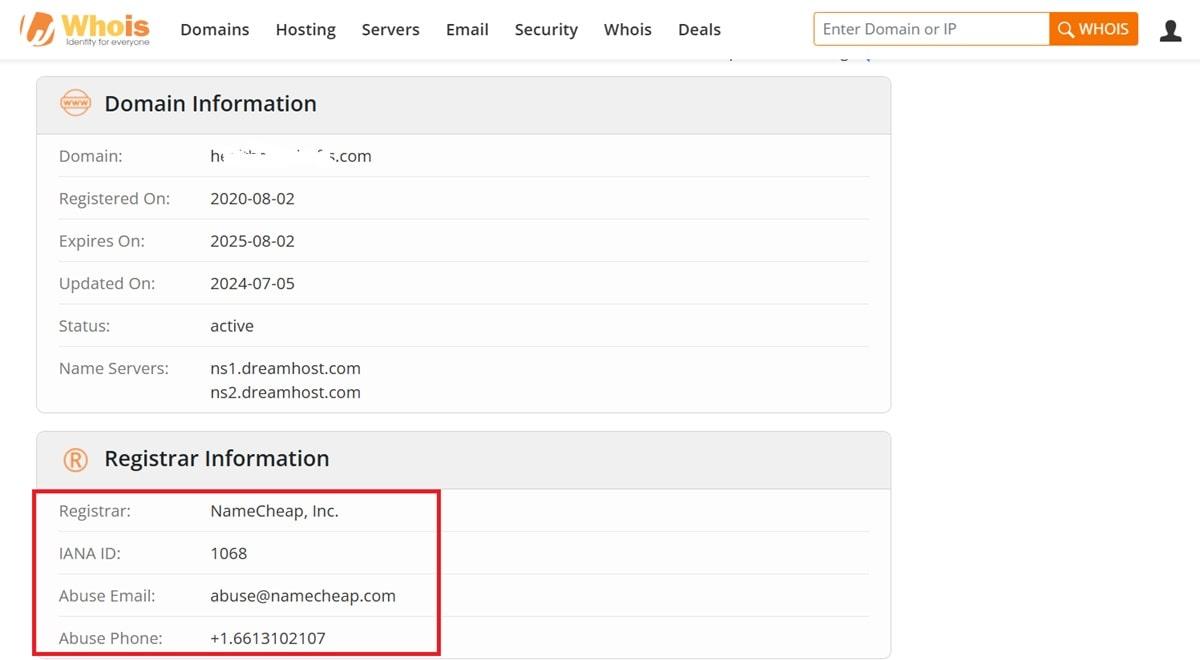Viewport: 1200px width, 660px height.
Task: Click the globe icon beside Domain Information
Action: [x=76, y=102]
